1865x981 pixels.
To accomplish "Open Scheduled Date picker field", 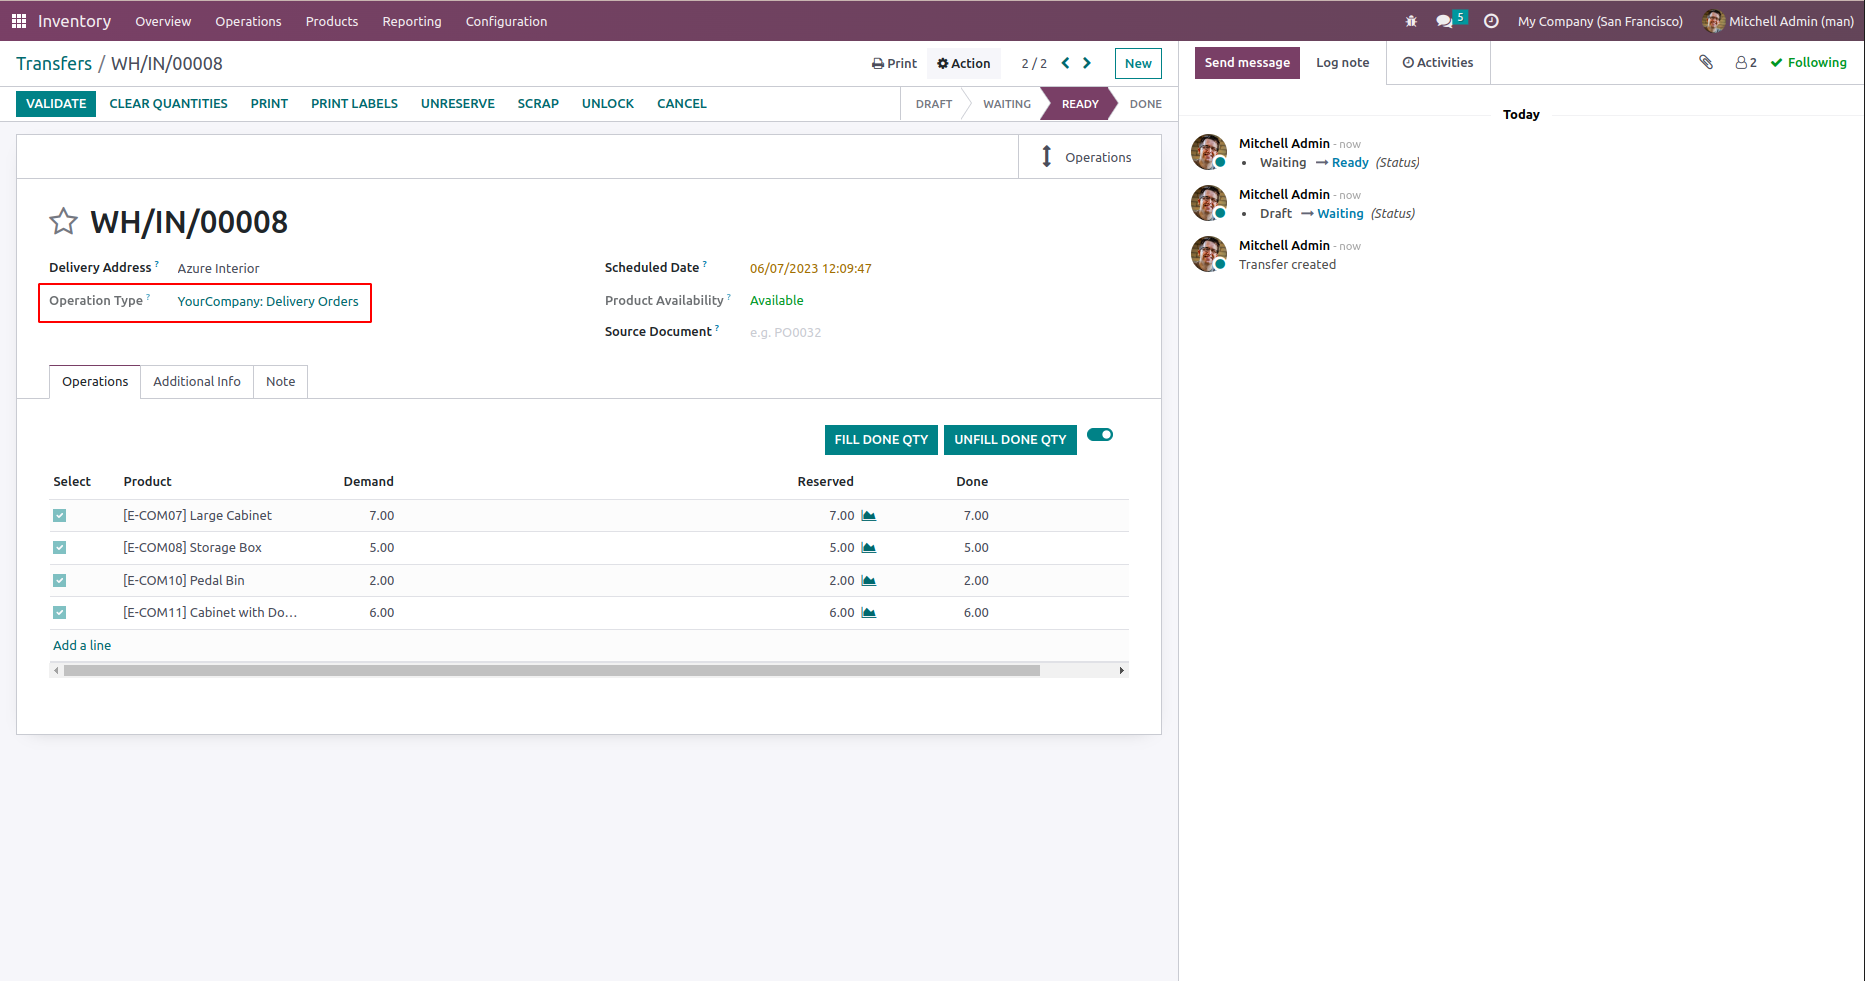I will (x=811, y=268).
